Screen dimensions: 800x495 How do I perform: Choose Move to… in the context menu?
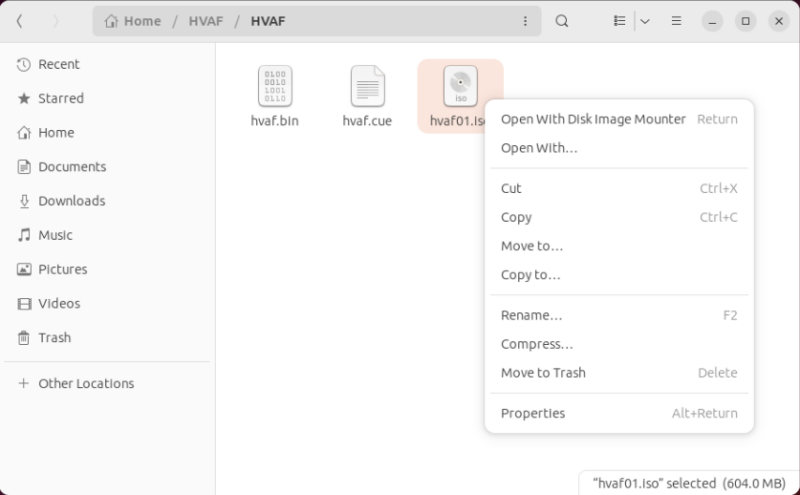click(x=619, y=246)
